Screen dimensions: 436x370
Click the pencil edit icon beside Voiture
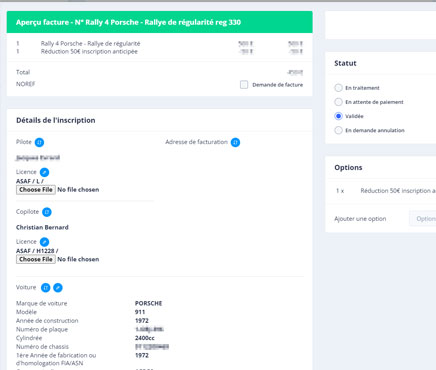[x=58, y=288]
